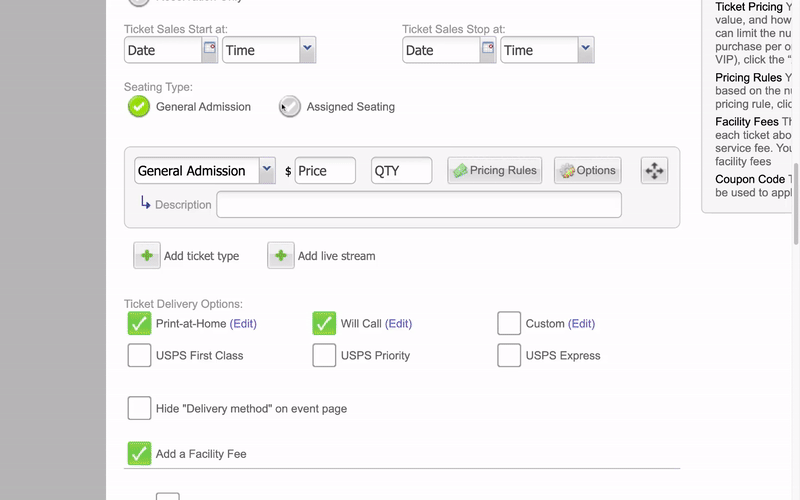Viewport: 800px width, 500px height.
Task: Click the move ticket type arrows icon
Action: click(x=654, y=170)
